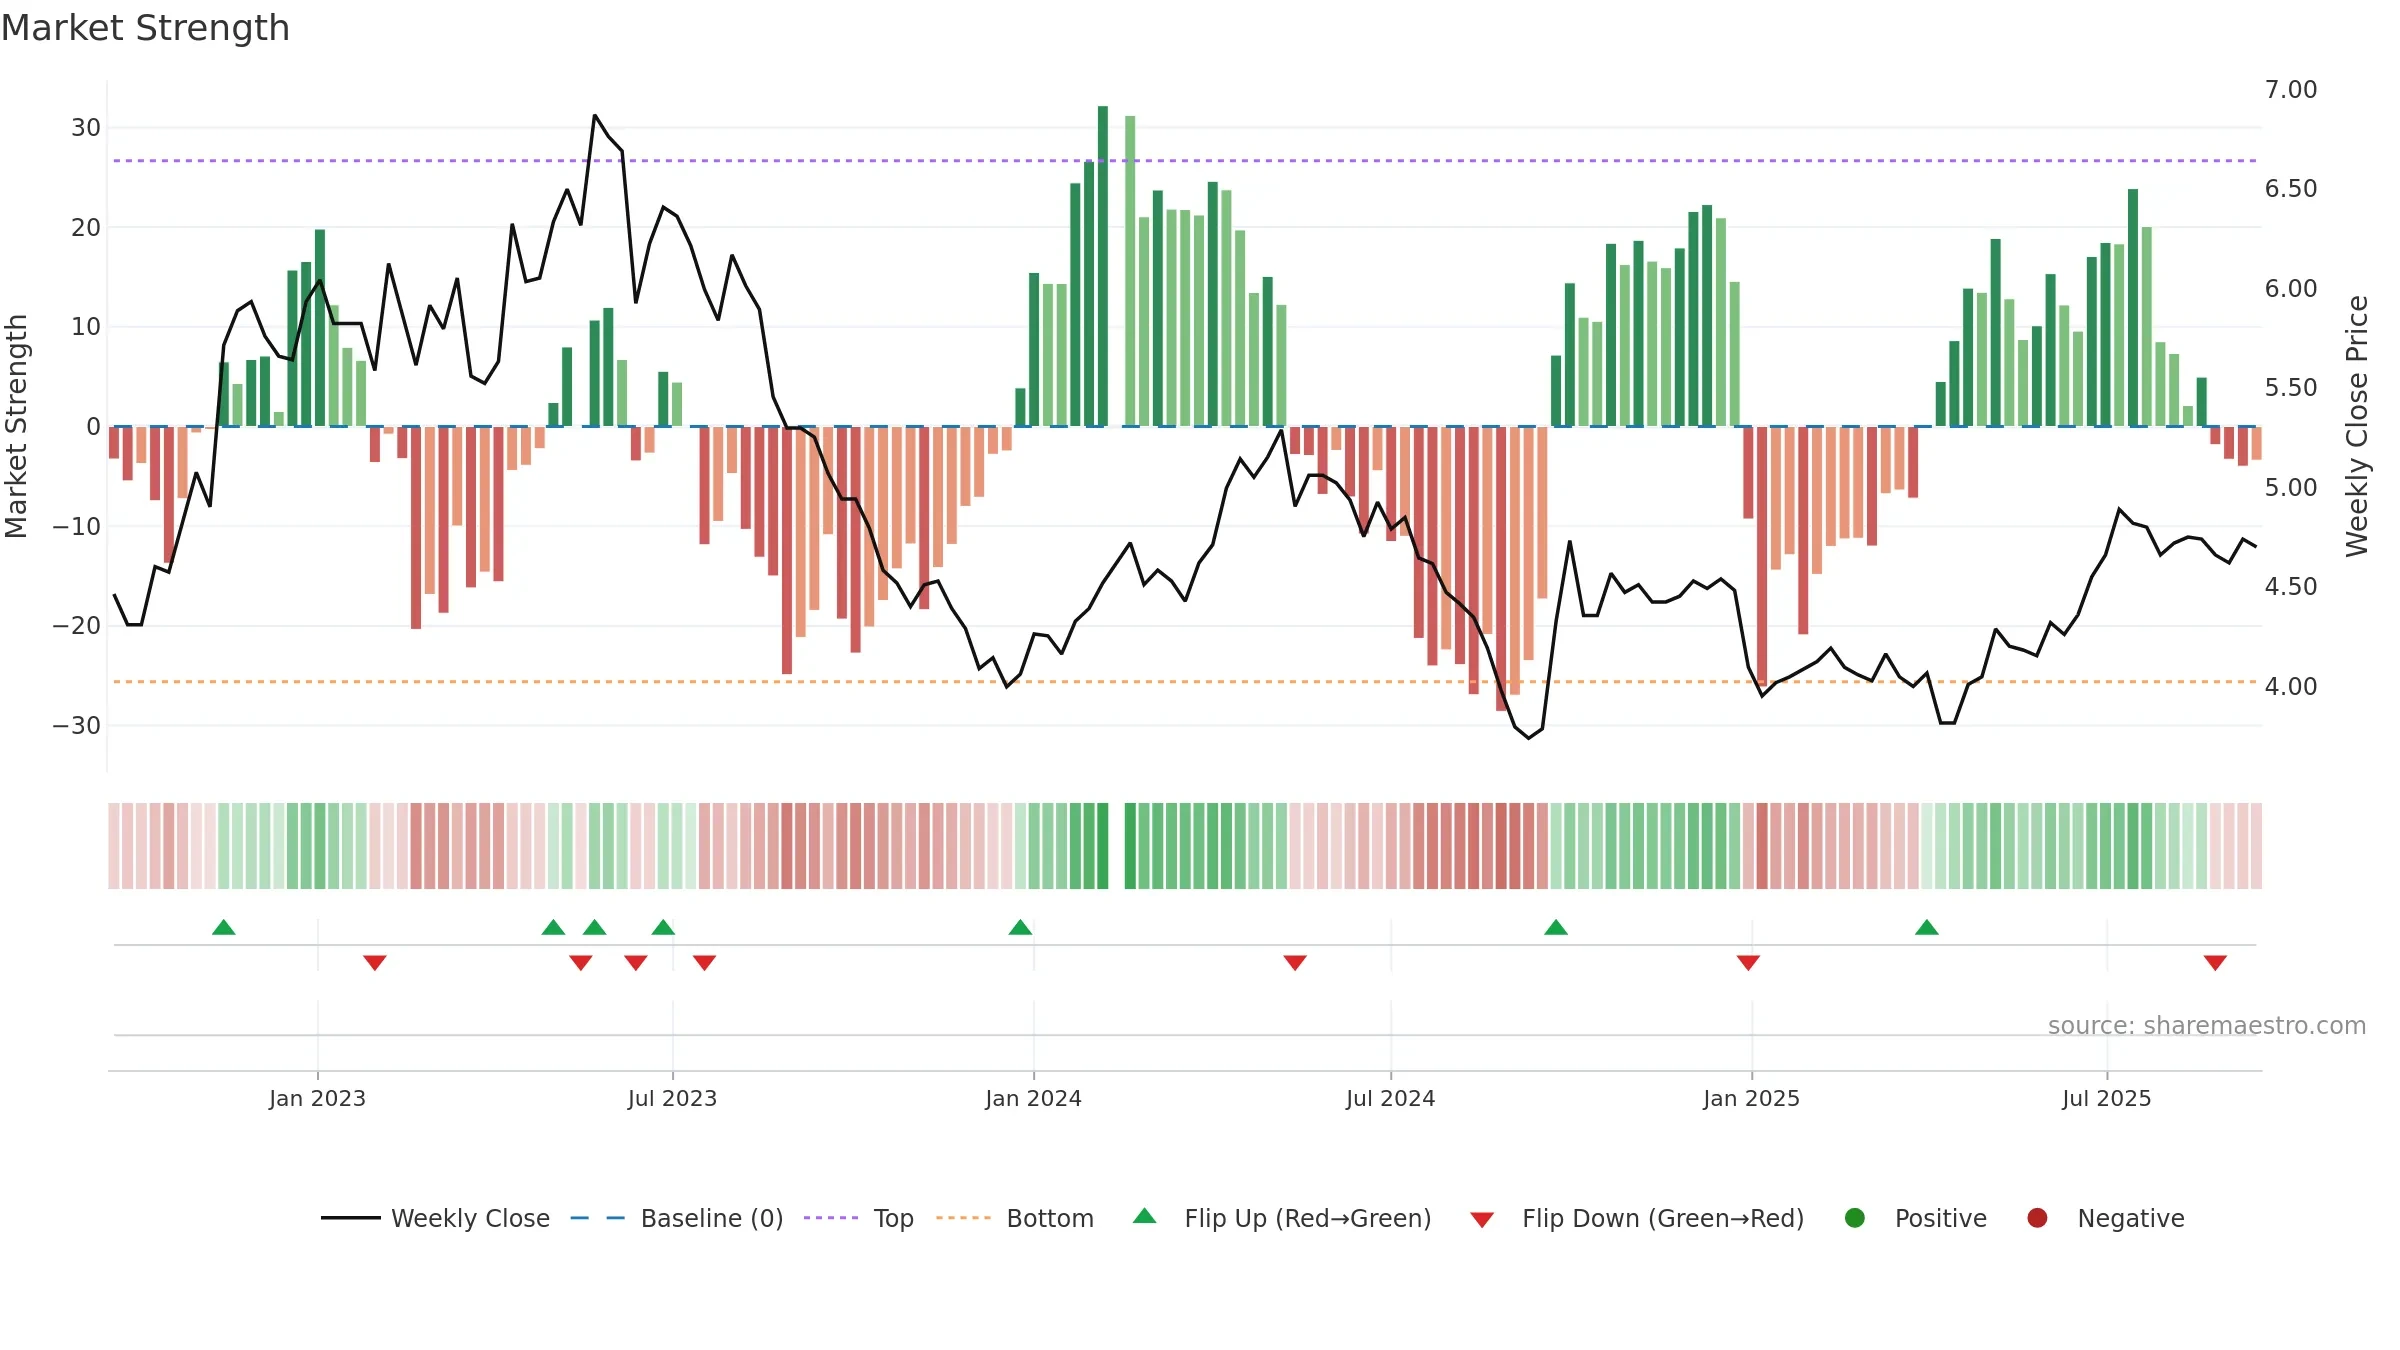
Task: Click the Market Strength chart title
Action: click(x=145, y=28)
